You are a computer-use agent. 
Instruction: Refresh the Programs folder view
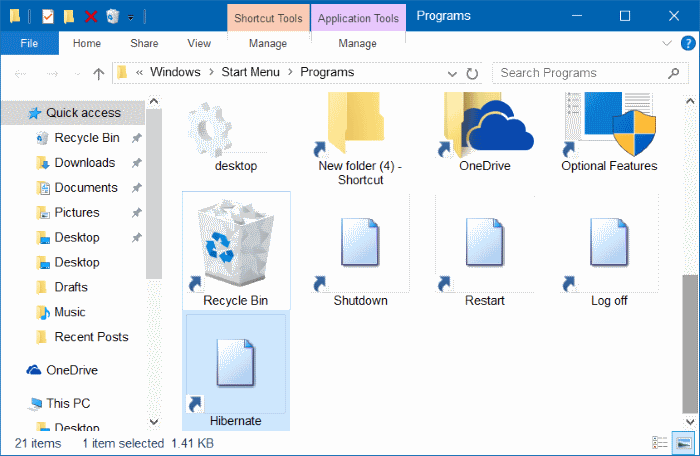(x=472, y=73)
